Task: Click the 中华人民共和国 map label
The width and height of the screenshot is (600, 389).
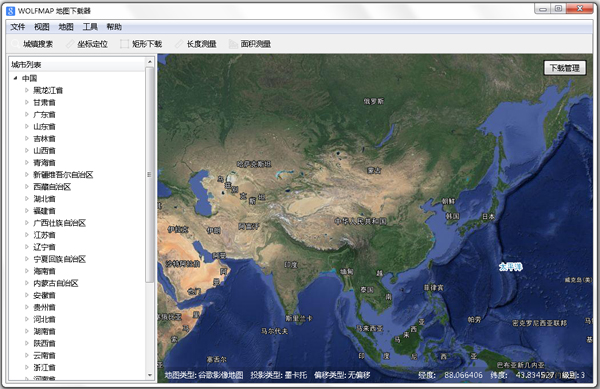Action: click(x=360, y=221)
